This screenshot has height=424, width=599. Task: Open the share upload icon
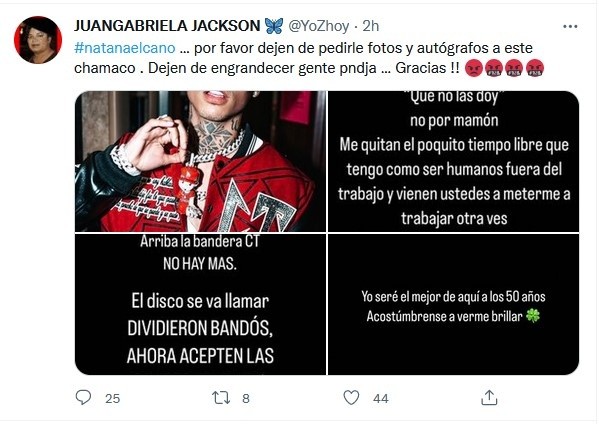[x=489, y=398]
